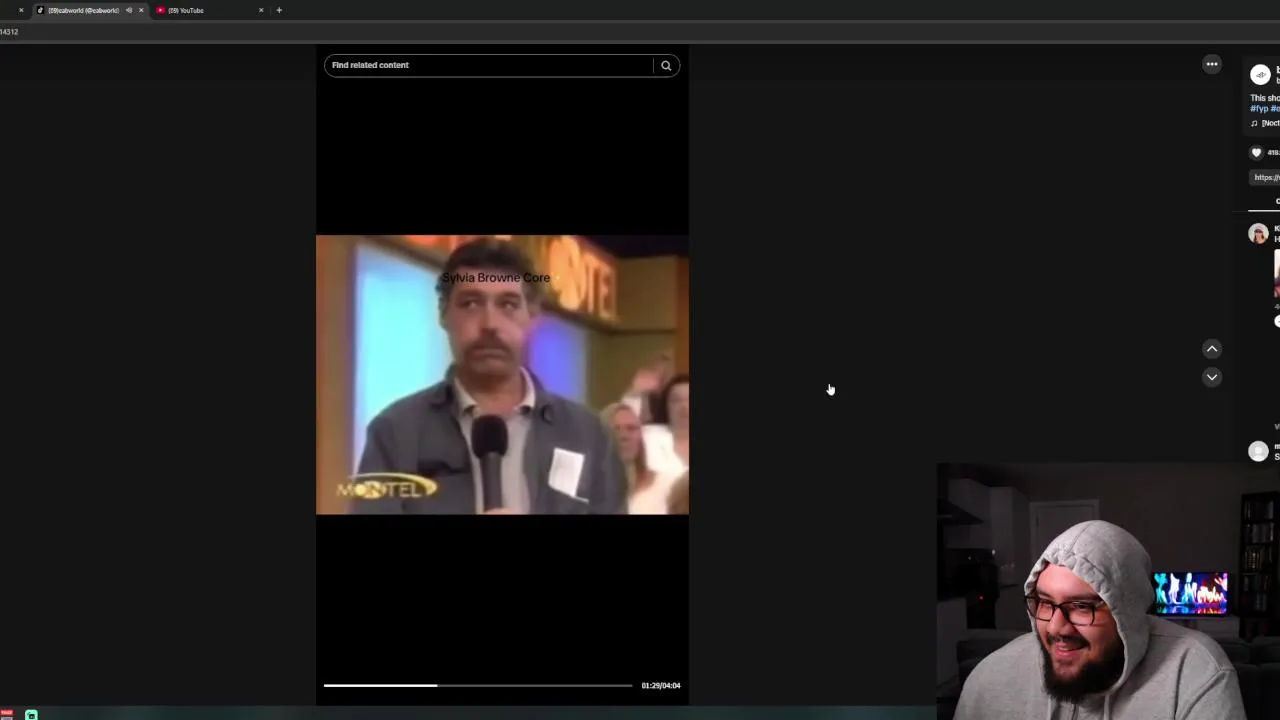
Task: Close the YouTube tab
Action: click(261, 10)
